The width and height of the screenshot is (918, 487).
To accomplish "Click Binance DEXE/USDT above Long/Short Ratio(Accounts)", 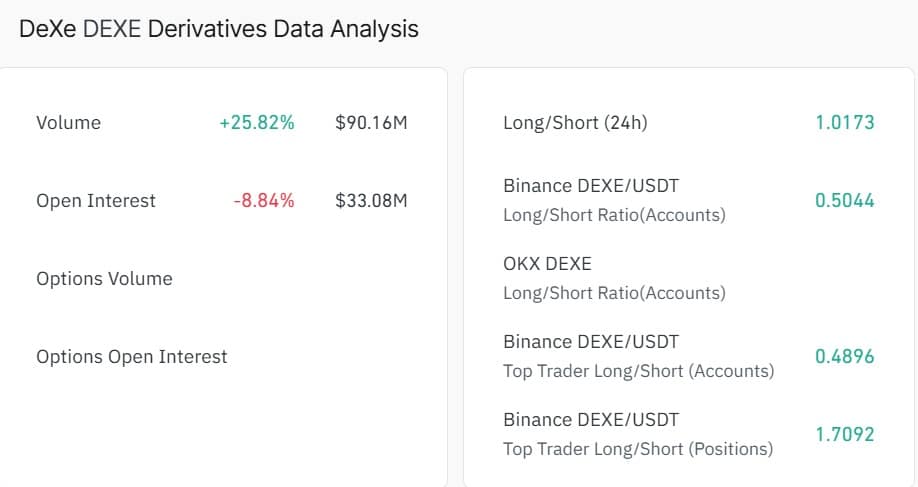I will coord(591,186).
